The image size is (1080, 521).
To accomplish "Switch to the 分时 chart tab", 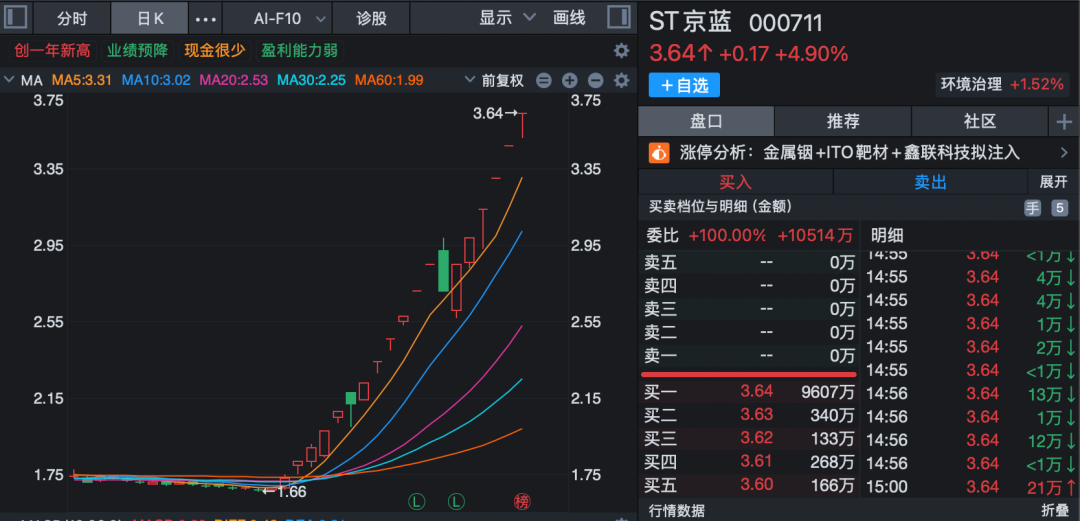I will tap(71, 18).
